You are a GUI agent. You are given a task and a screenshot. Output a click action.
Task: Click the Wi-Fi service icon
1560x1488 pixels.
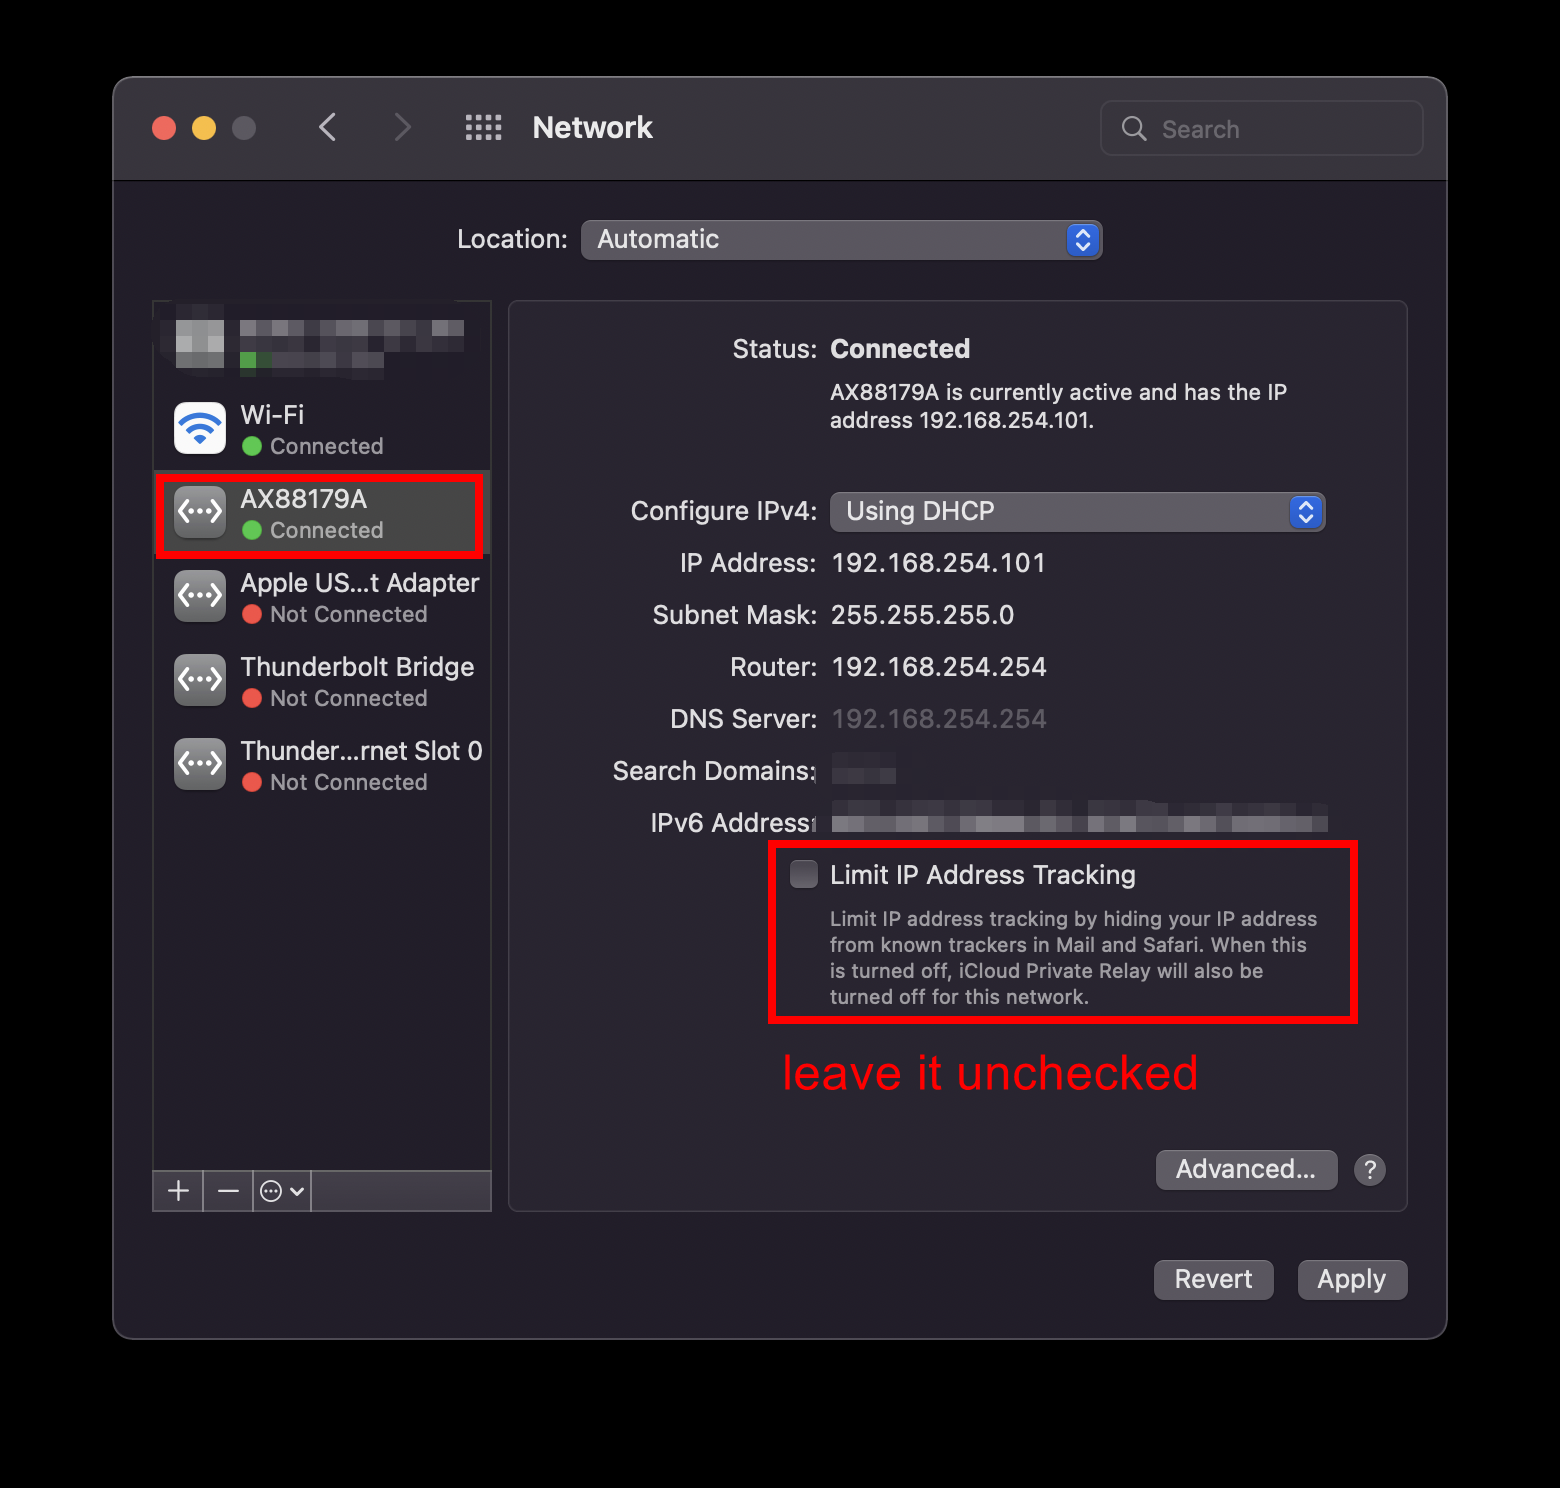(200, 429)
